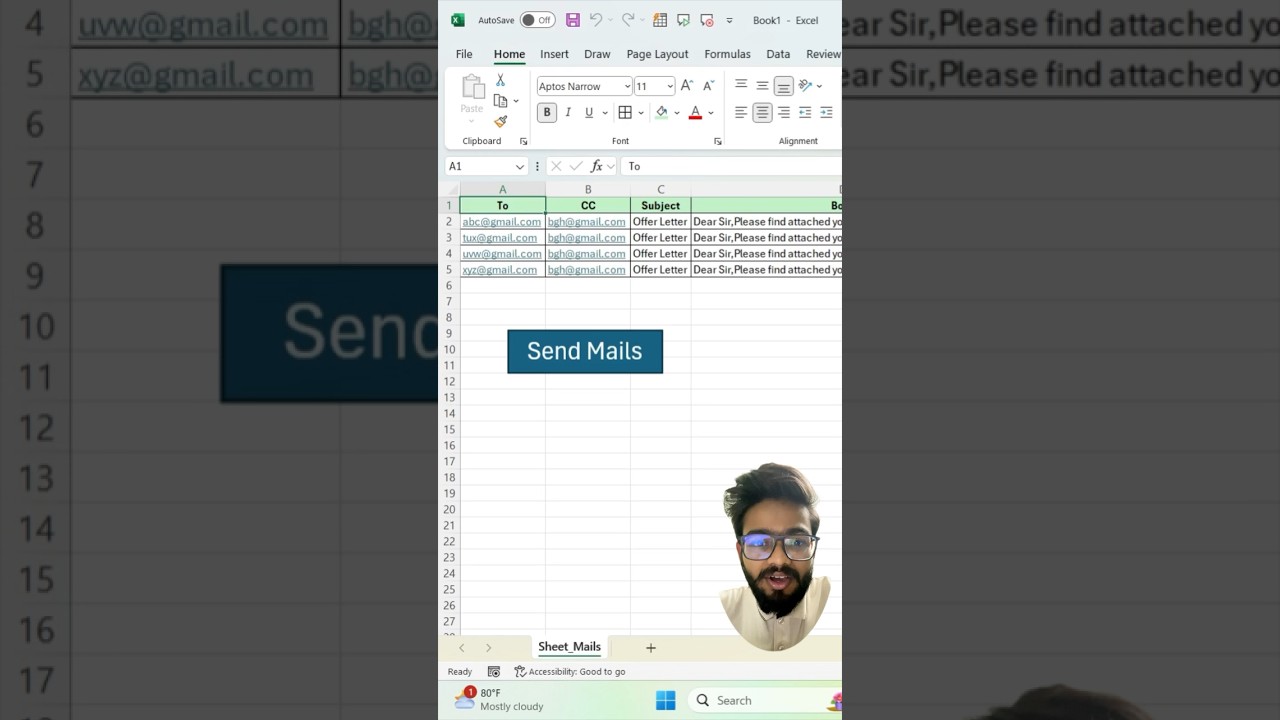
Task: Click the Copy icon
Action: pos(500,101)
